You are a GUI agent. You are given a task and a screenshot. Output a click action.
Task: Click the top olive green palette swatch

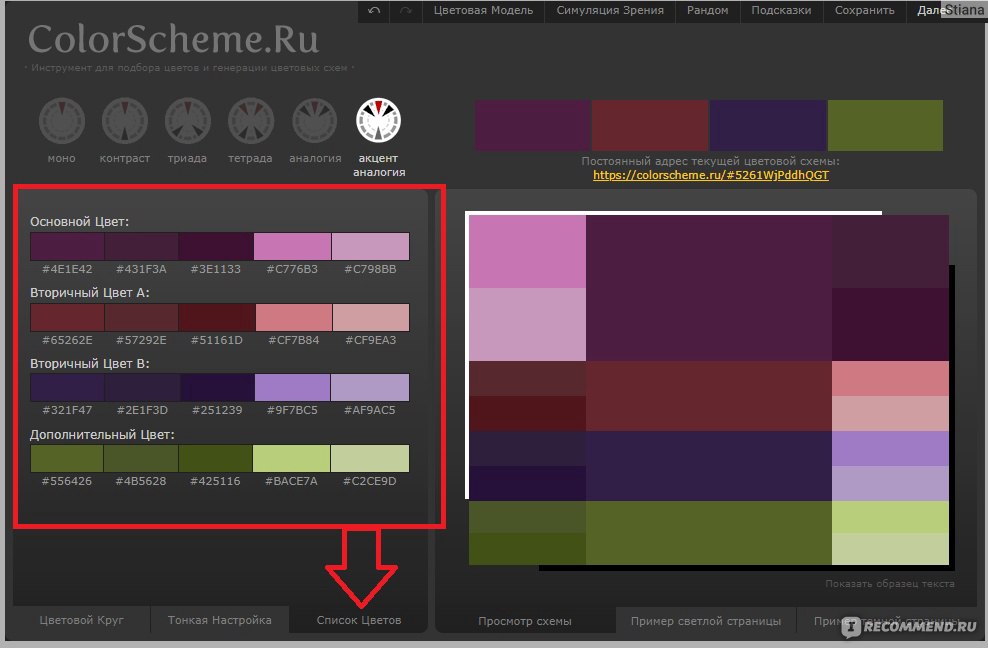885,125
